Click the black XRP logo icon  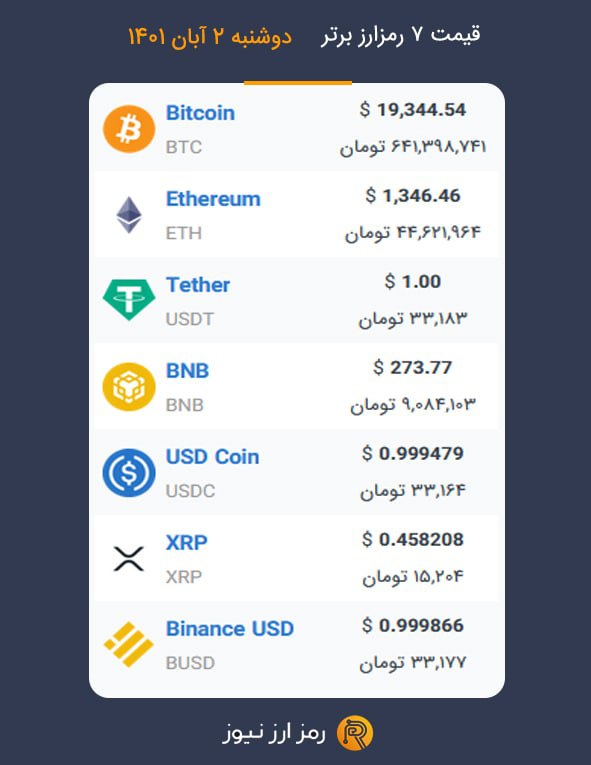coord(129,559)
